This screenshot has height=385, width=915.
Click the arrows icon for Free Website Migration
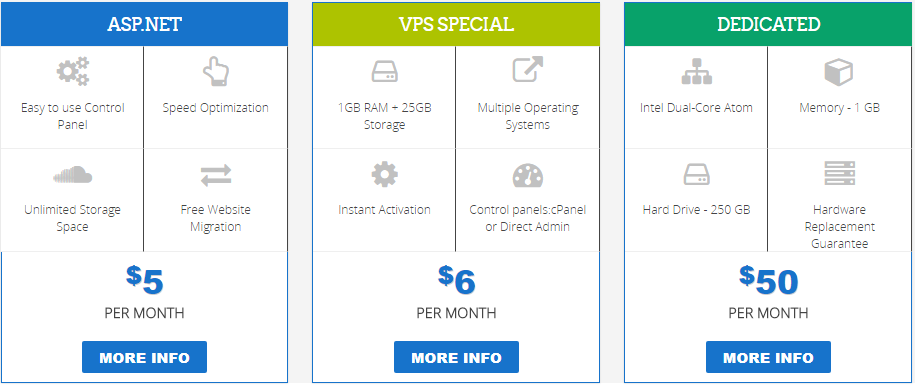[215, 175]
